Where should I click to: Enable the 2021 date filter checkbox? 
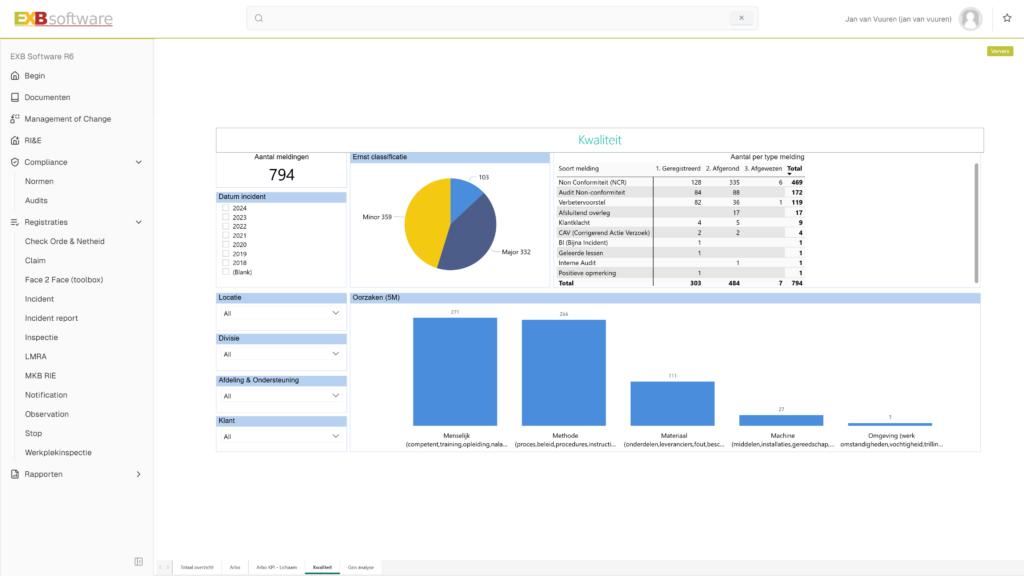point(225,235)
